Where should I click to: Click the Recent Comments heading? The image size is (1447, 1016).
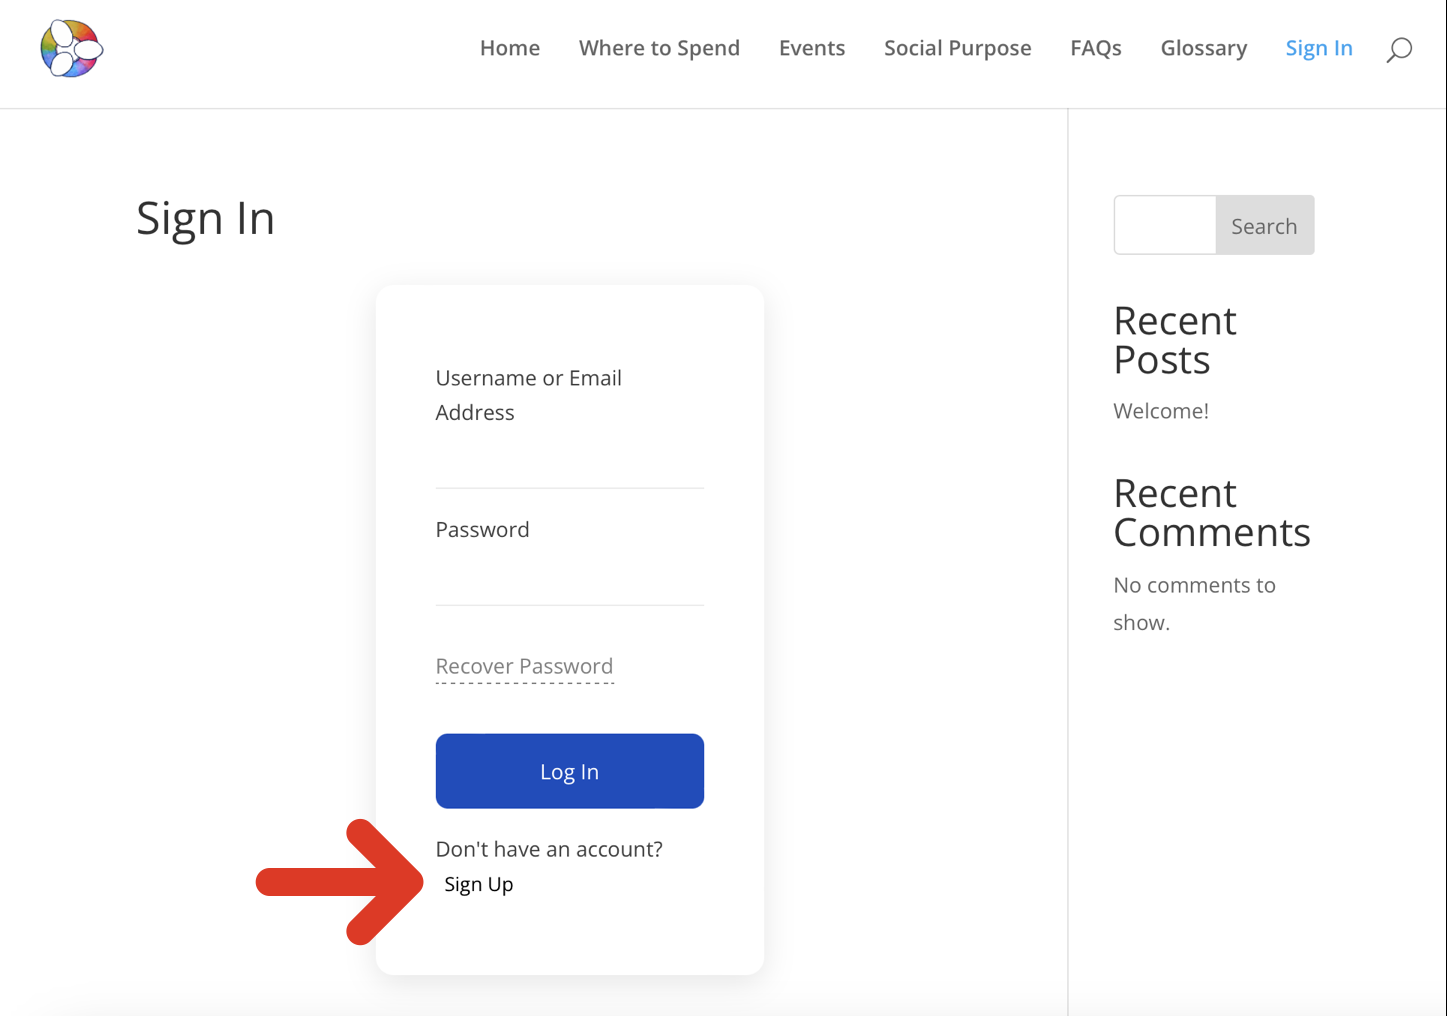pyautogui.click(x=1212, y=513)
